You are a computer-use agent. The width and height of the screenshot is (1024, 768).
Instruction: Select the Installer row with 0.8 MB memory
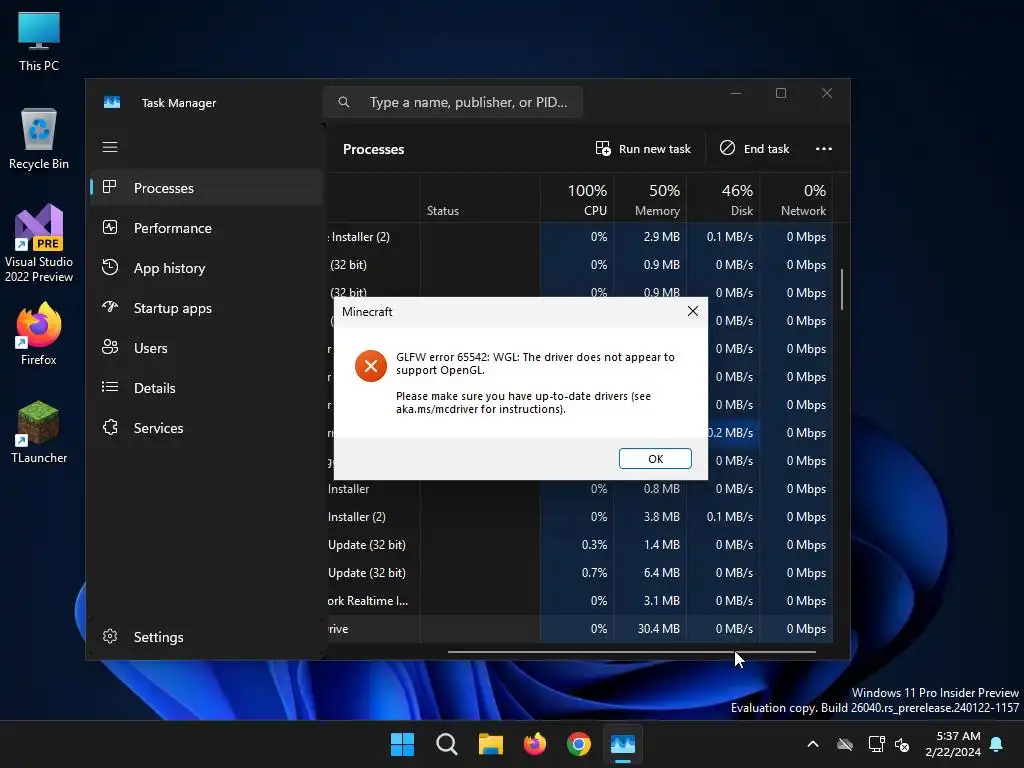[x=580, y=488]
